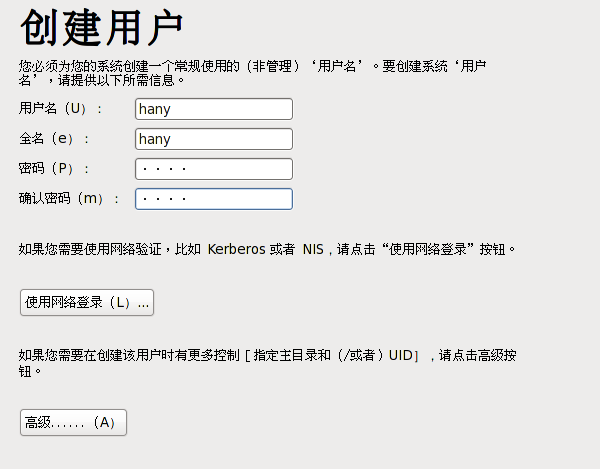The width and height of the screenshot is (600, 469).
Task: Click the 用户名 (U) username input field
Action: pyautogui.click(x=213, y=109)
